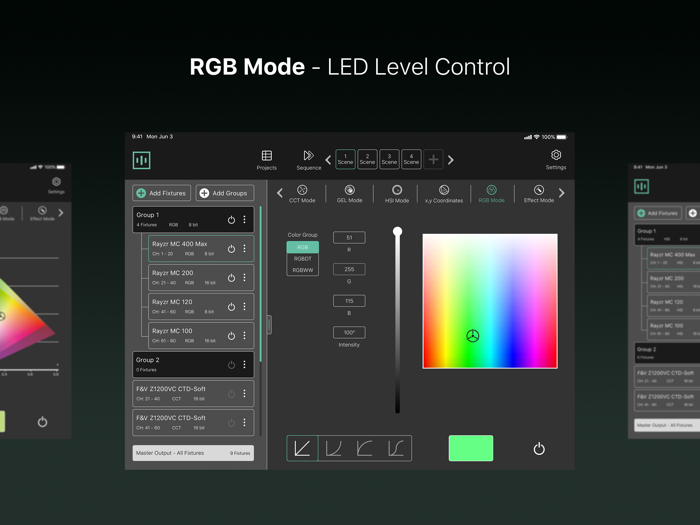The image size is (700, 525).
Task: Click the Add Fixtures button
Action: pos(162,193)
